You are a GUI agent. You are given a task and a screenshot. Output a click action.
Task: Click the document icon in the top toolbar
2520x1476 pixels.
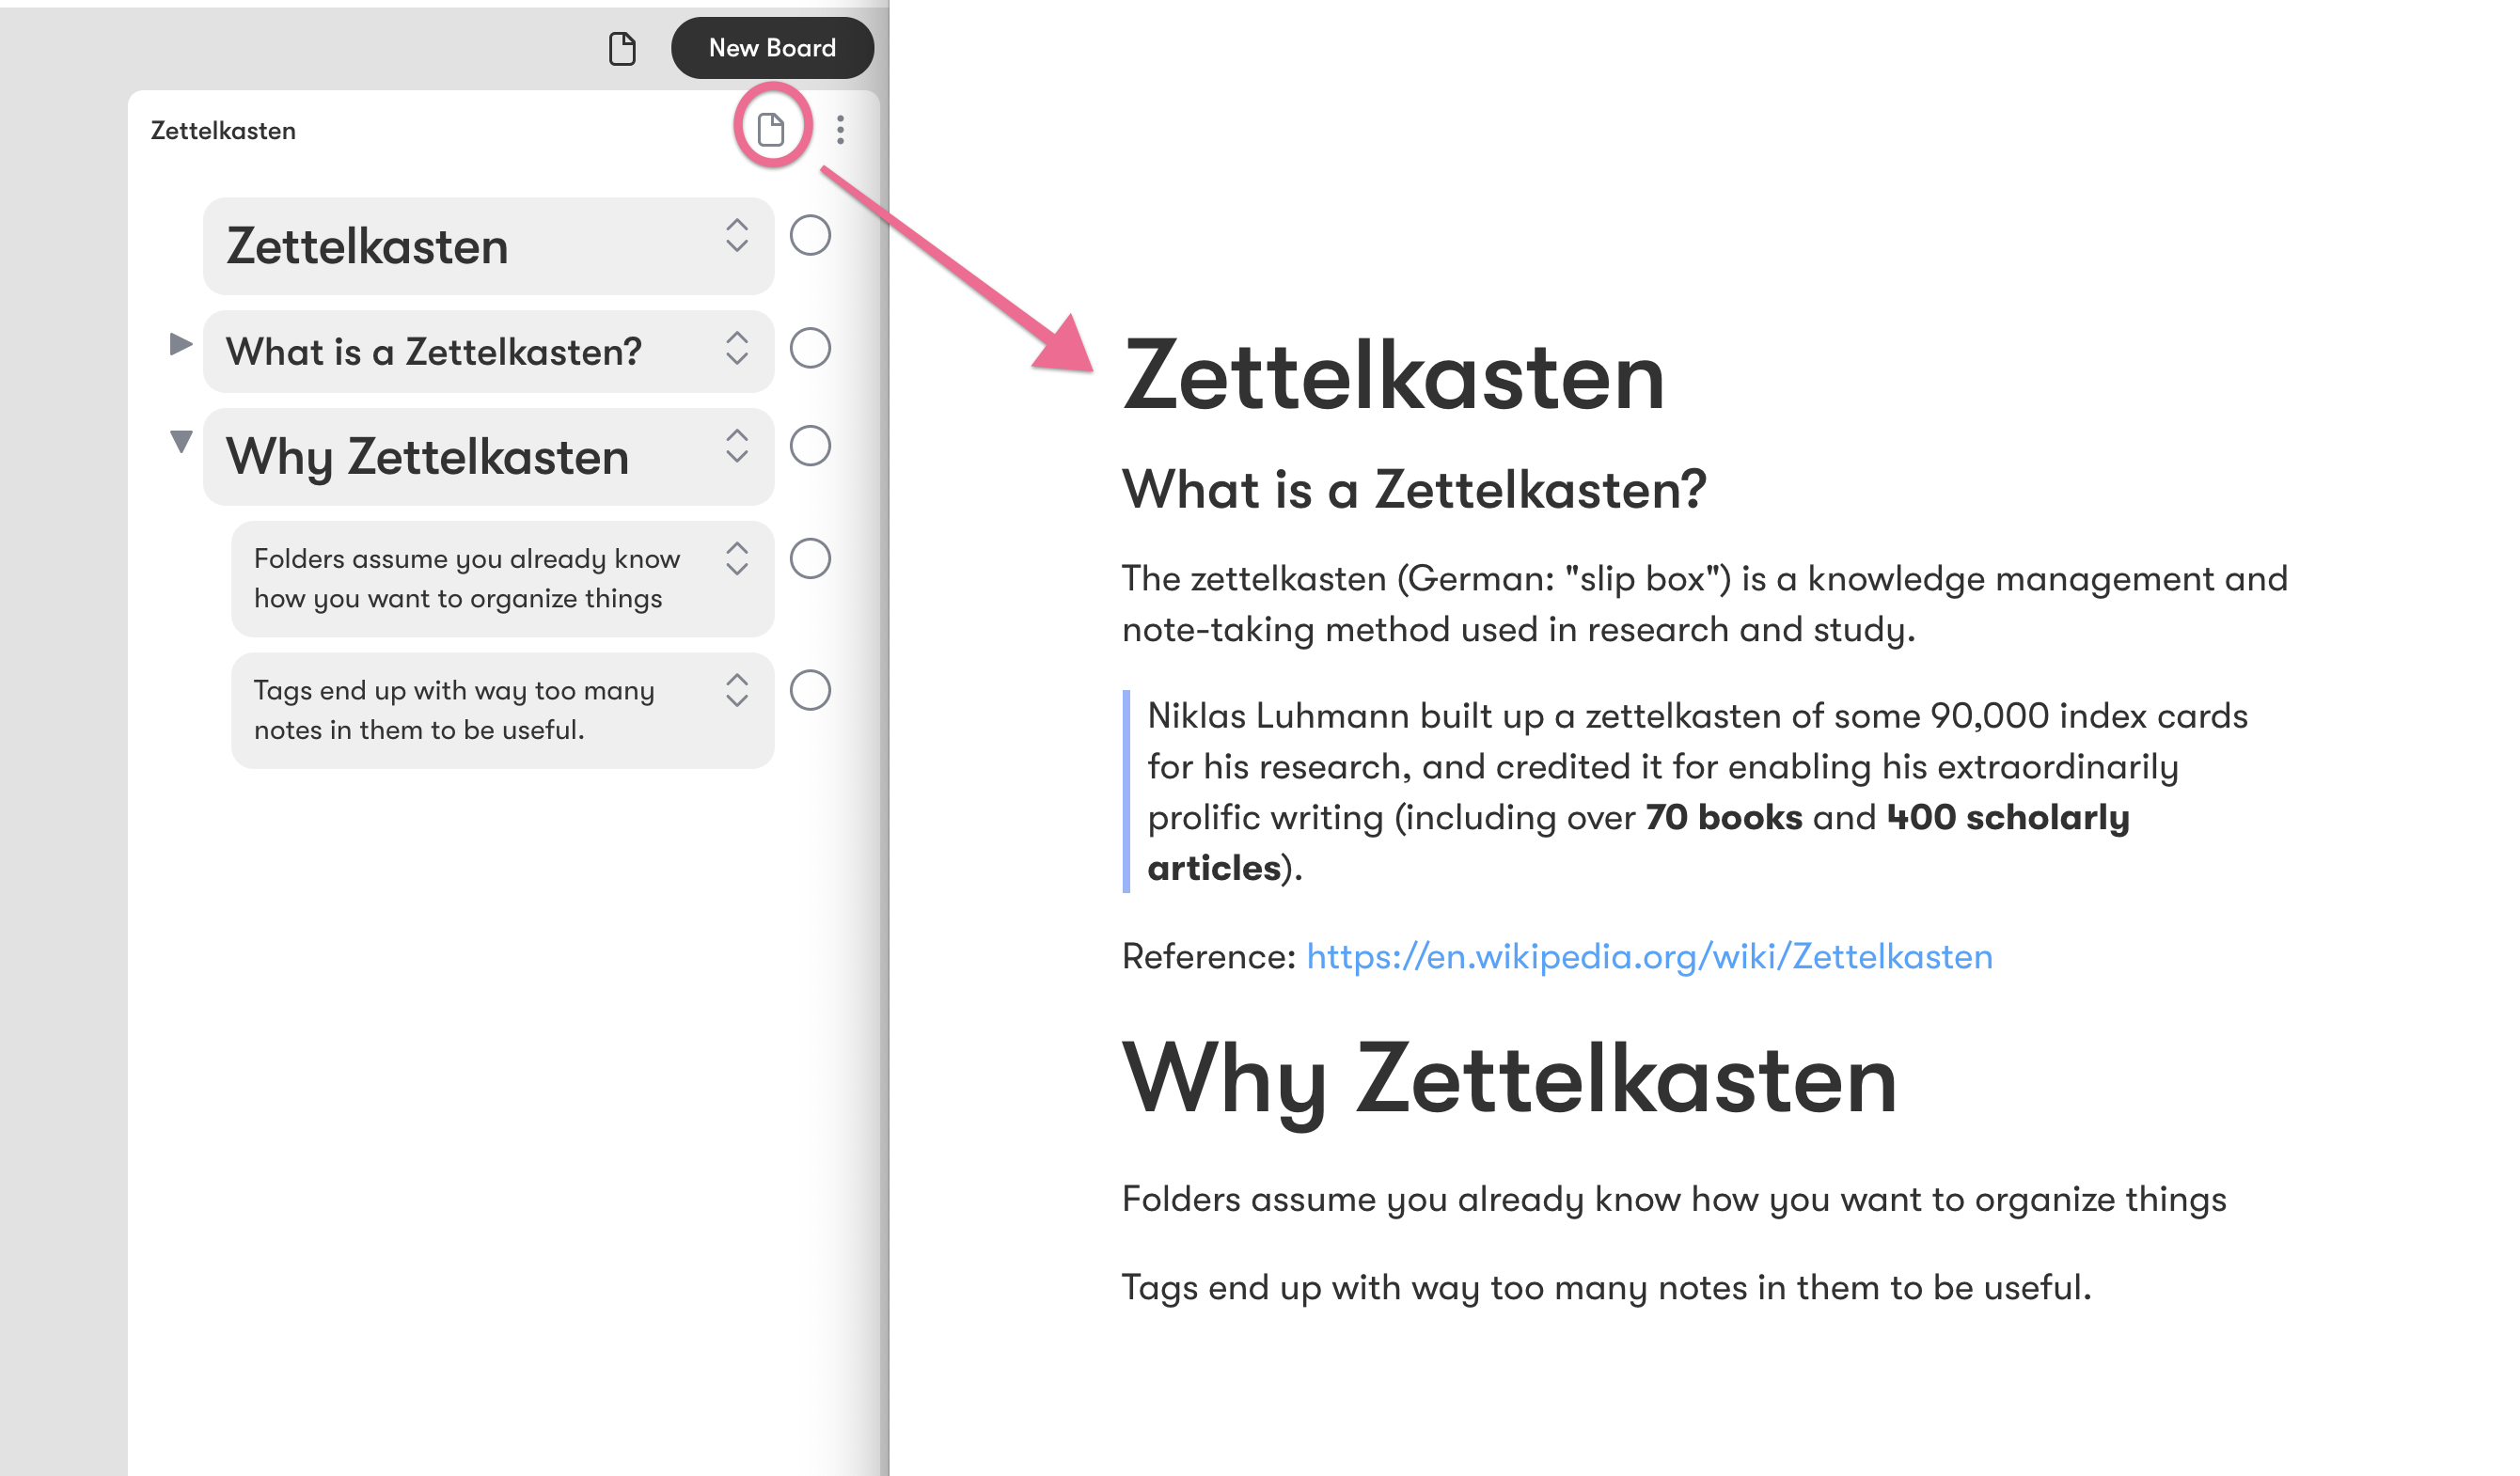623,47
